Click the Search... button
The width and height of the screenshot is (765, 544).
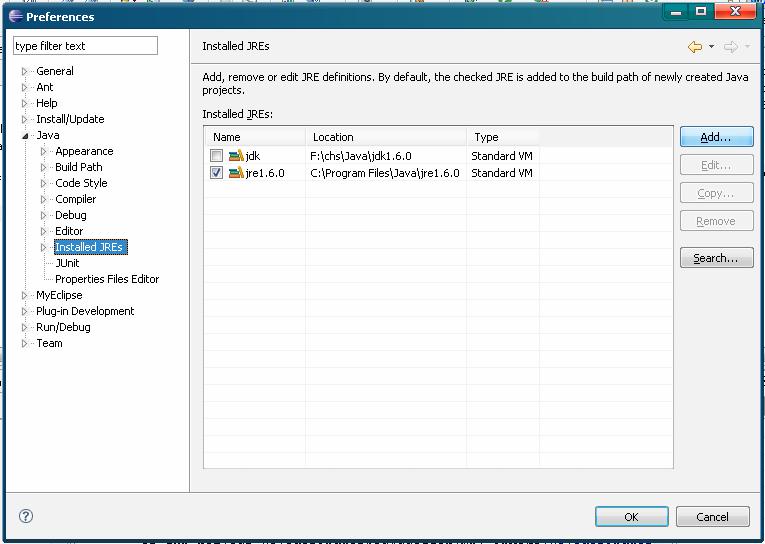[717, 258]
